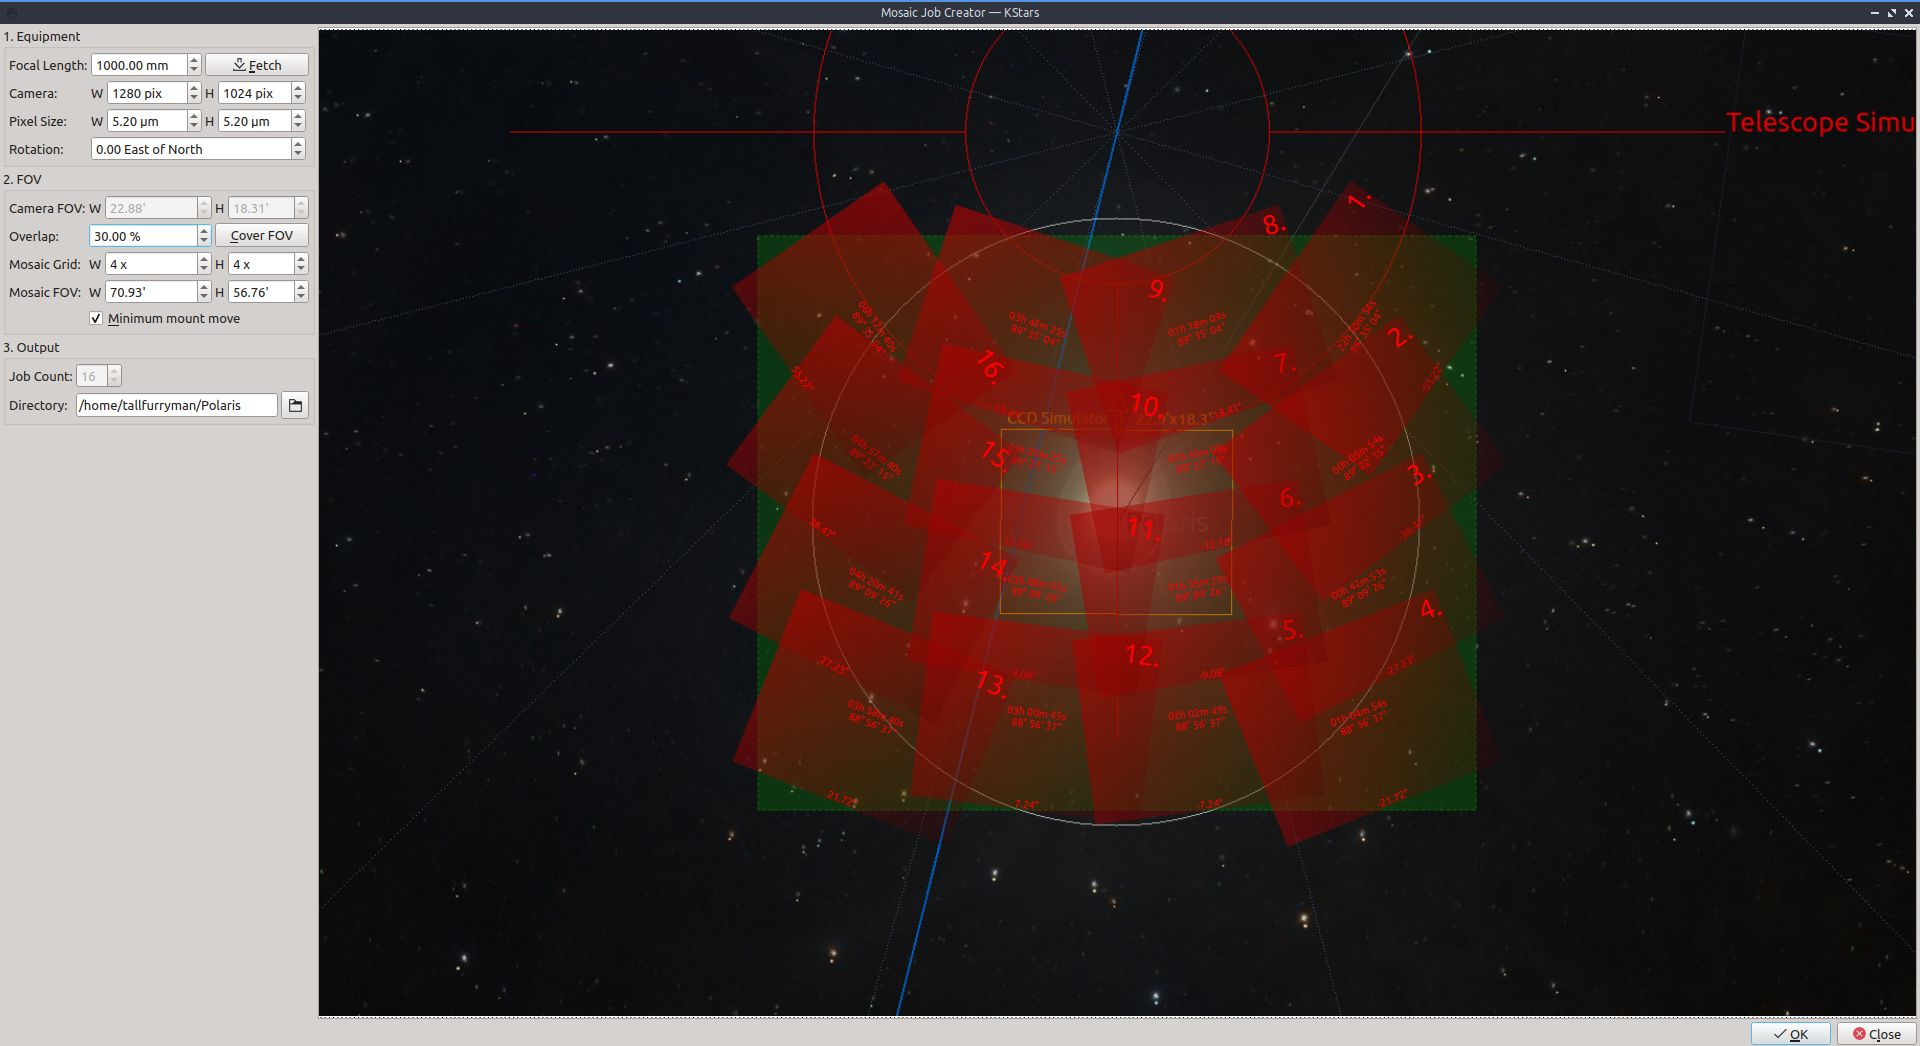Click the Fetch equipment button
The height and width of the screenshot is (1046, 1920).
pos(257,65)
